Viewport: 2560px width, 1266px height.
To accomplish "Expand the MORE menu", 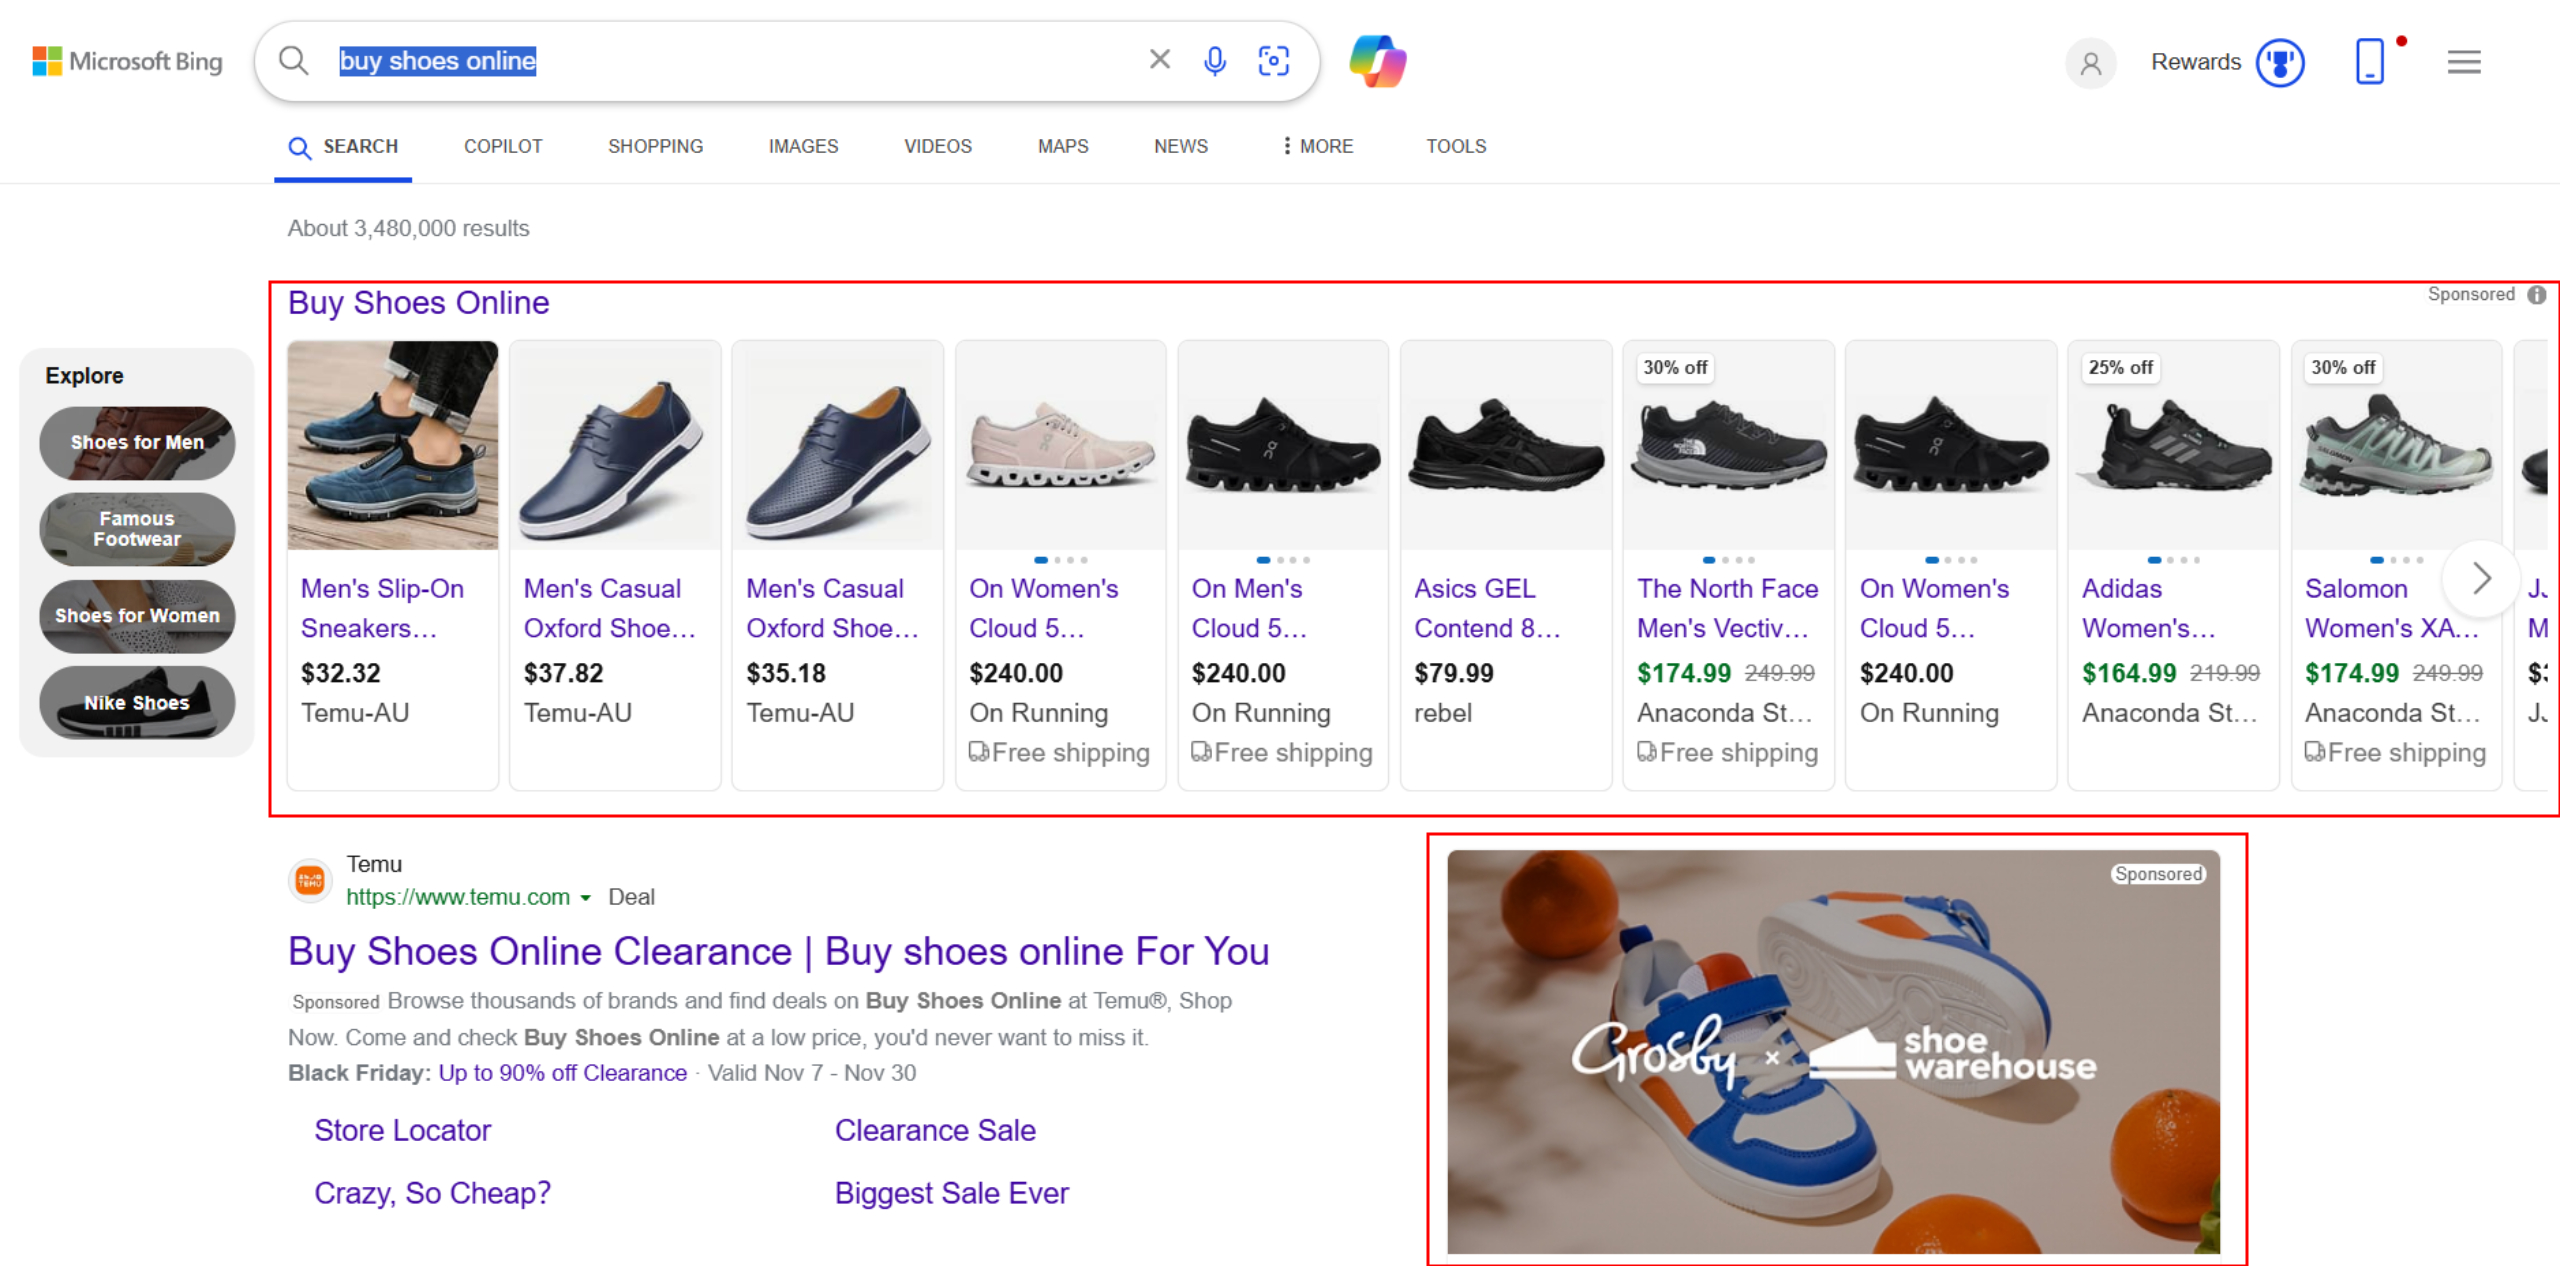I will click(1318, 147).
